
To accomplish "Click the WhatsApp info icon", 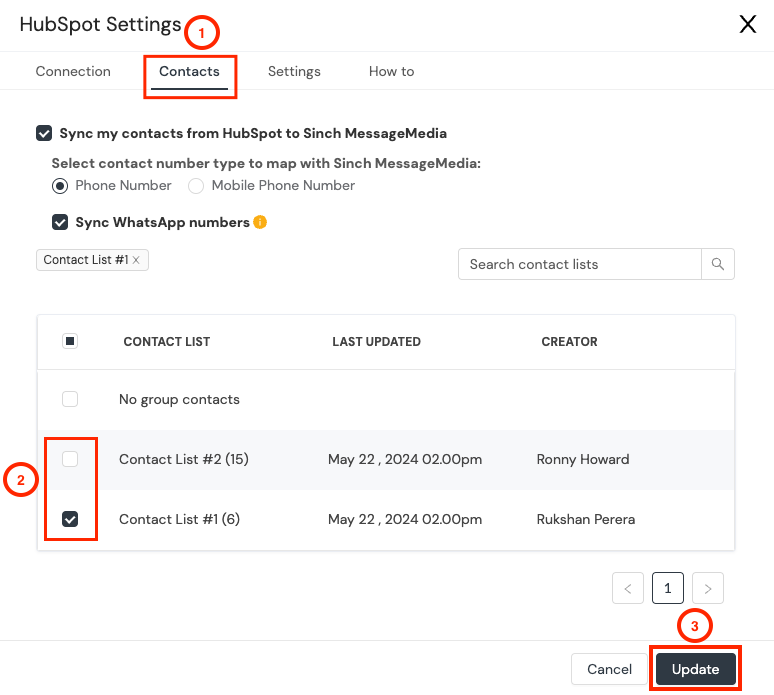I will (260, 222).
